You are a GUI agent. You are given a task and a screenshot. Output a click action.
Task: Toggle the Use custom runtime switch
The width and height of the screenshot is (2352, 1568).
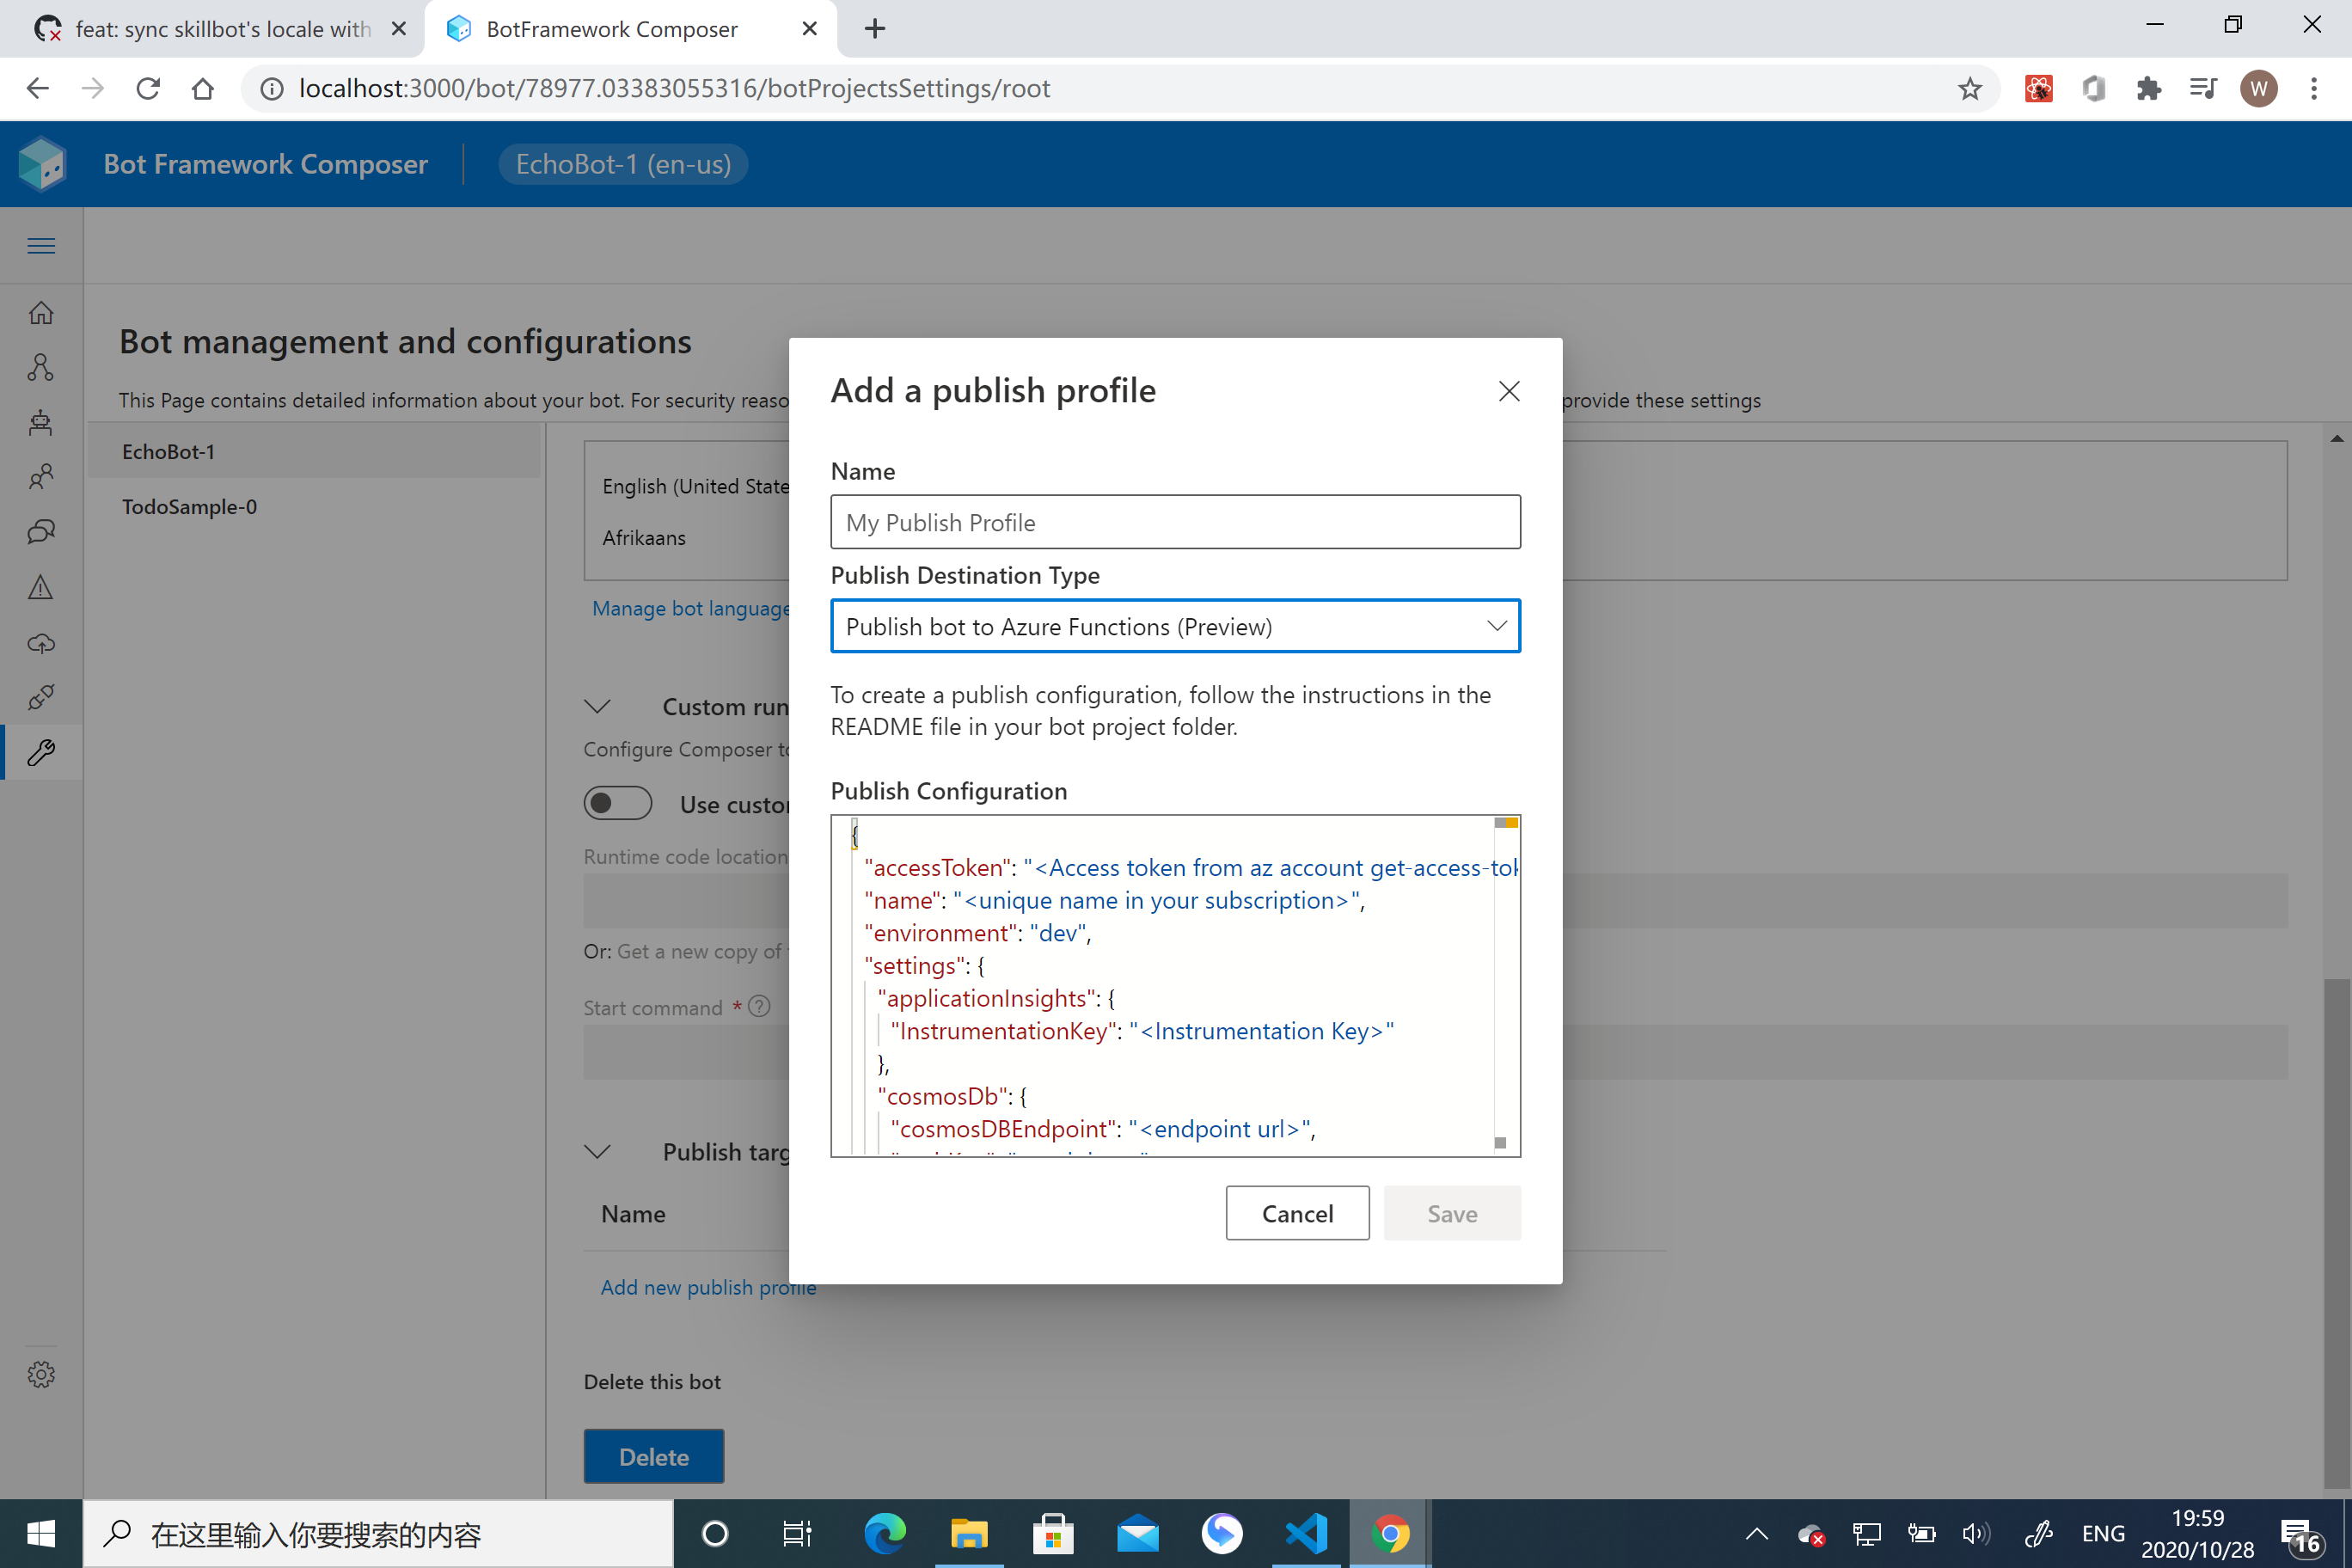tap(617, 804)
